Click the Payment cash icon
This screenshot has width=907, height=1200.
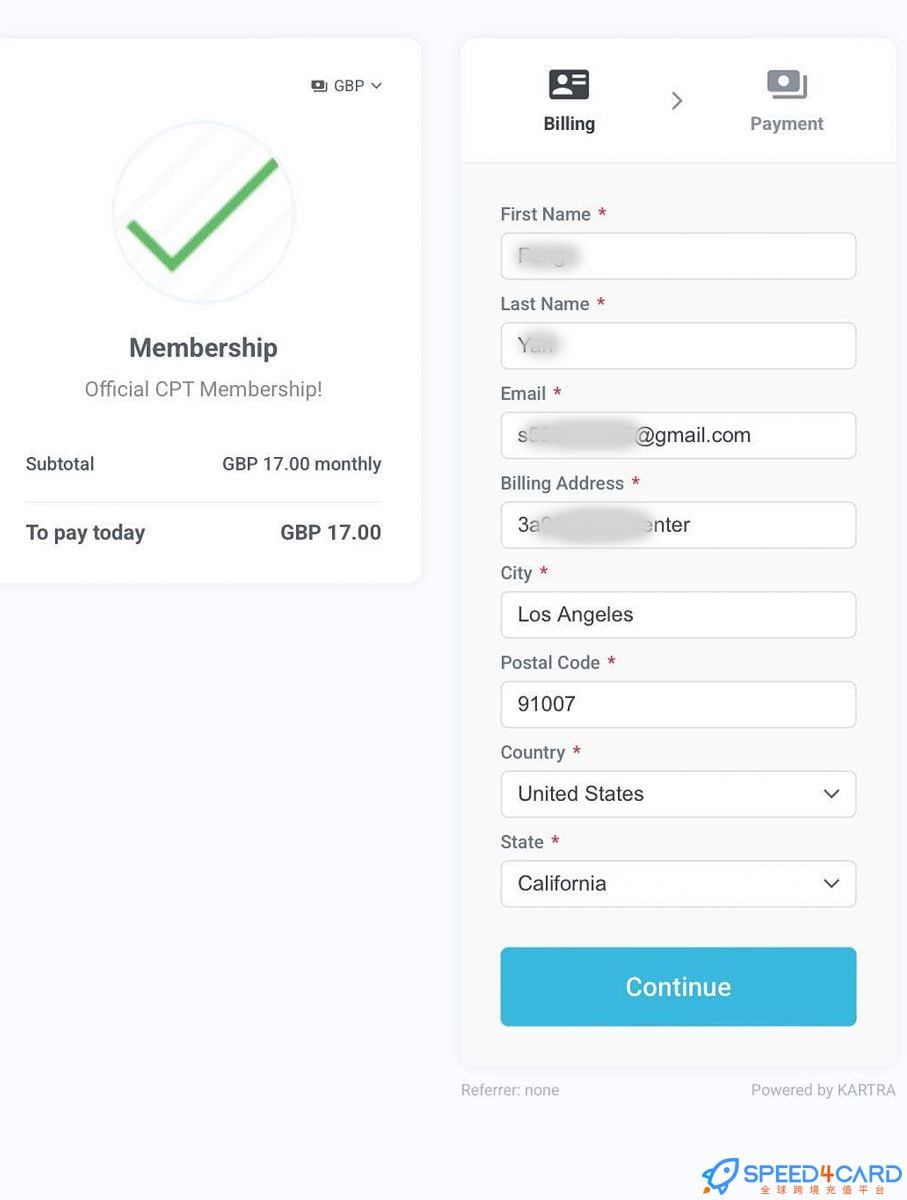tap(787, 85)
